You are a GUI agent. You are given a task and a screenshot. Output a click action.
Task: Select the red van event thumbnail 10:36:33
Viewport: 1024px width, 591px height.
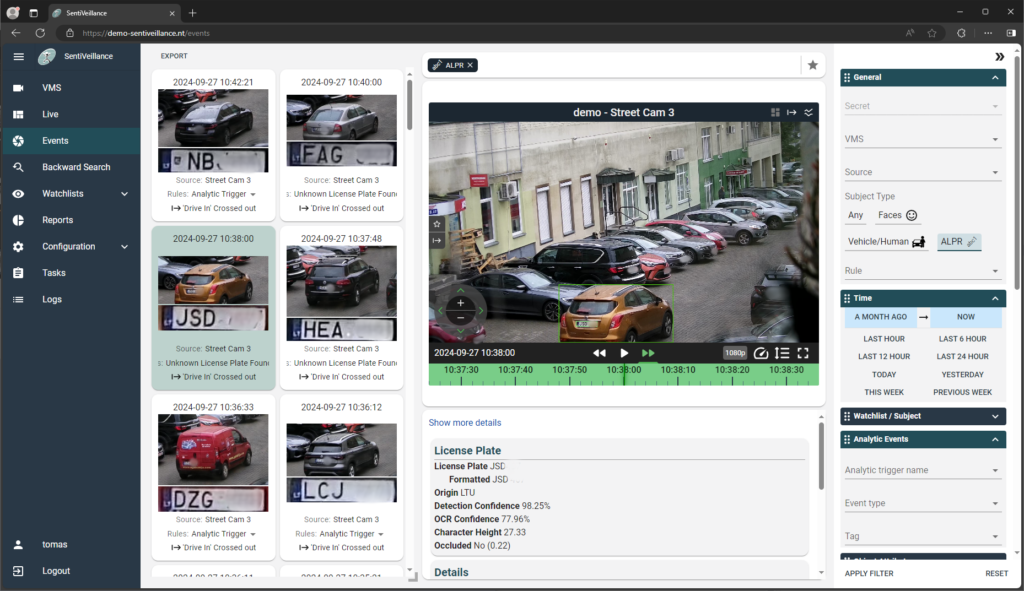(x=213, y=448)
